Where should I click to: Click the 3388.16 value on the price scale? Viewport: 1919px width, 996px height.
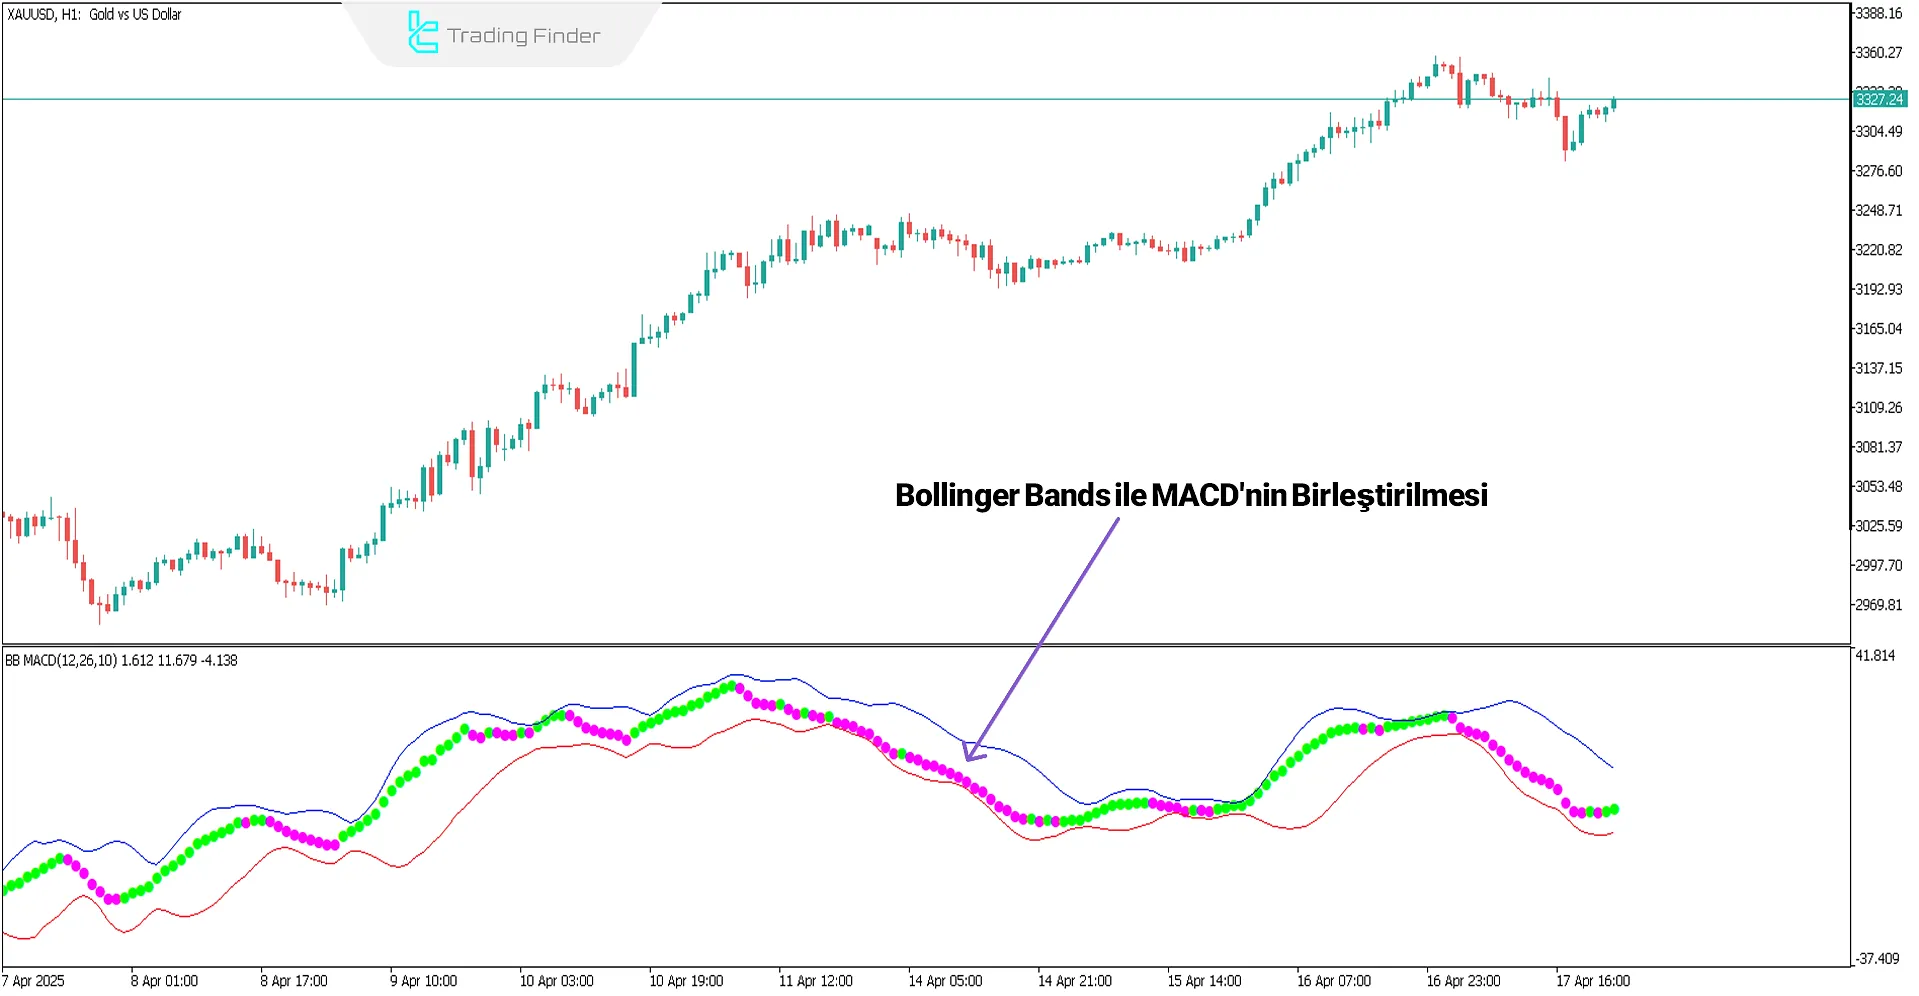pos(1877,14)
